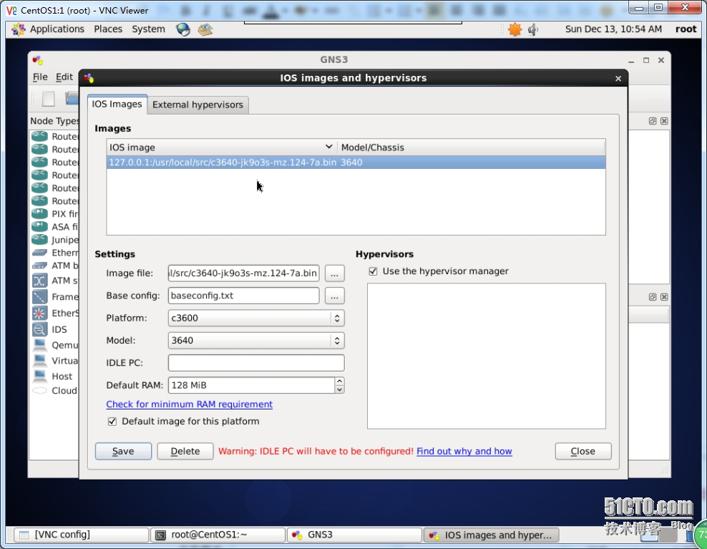Undock the upper right GNS3 panel
707x549 pixels.
652,121
